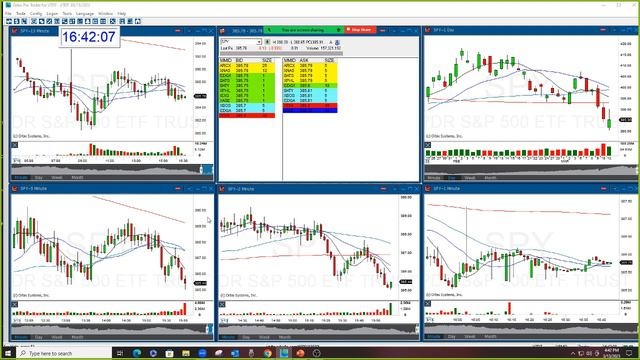640x360 pixels.
Task: Click the chart icon in SPY 15 Minute title bar
Action: point(15,31)
